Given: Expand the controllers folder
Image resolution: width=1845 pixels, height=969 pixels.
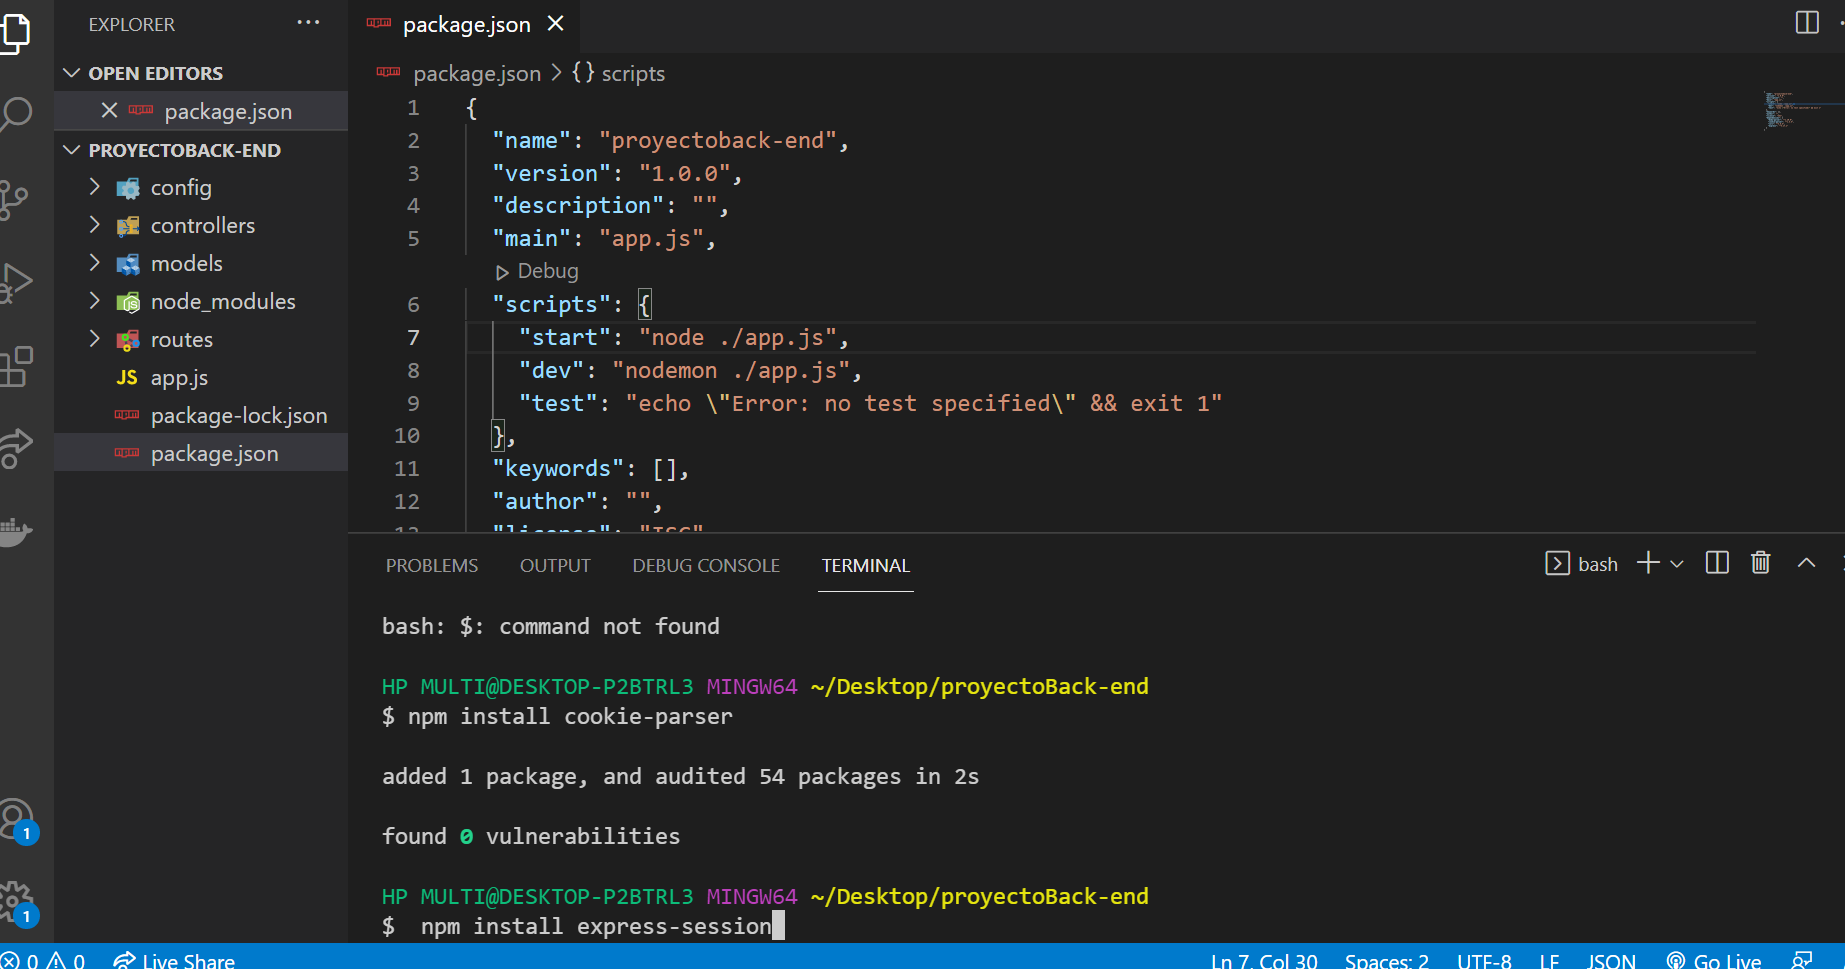Looking at the screenshot, I should tap(94, 225).
